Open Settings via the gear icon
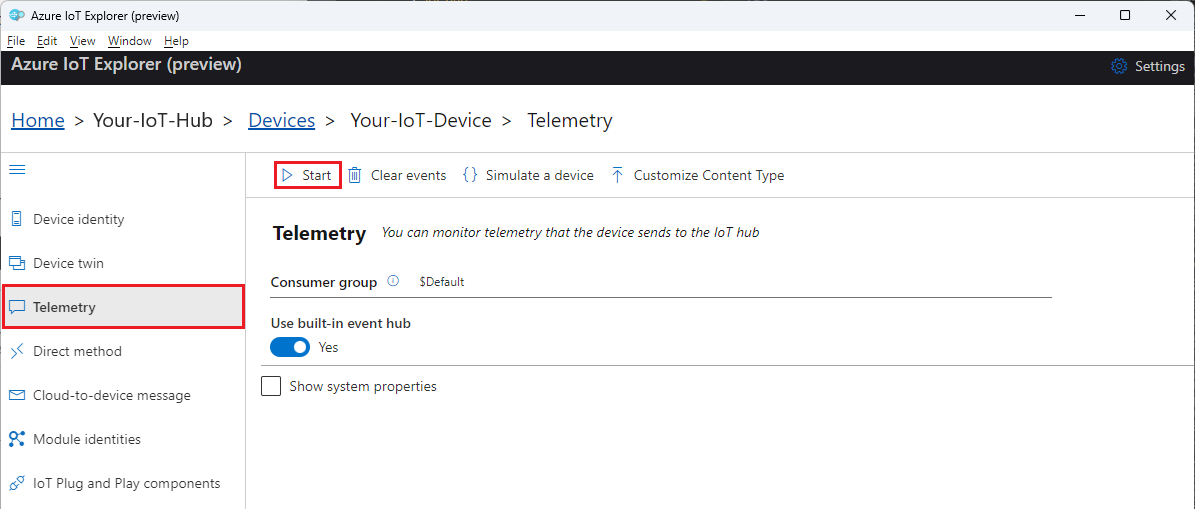Viewport: 1195px width, 509px height. [x=1119, y=66]
